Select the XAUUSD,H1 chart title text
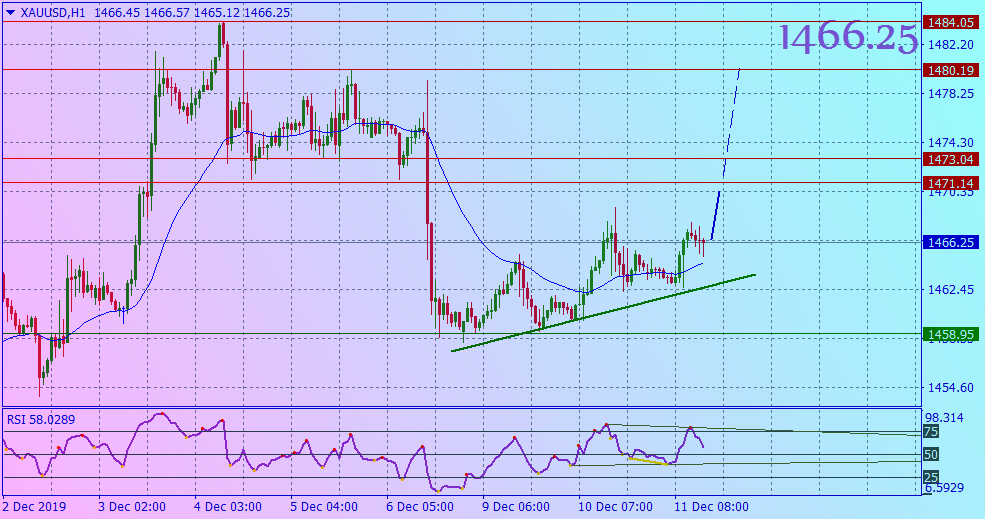The image size is (985, 519). point(54,13)
